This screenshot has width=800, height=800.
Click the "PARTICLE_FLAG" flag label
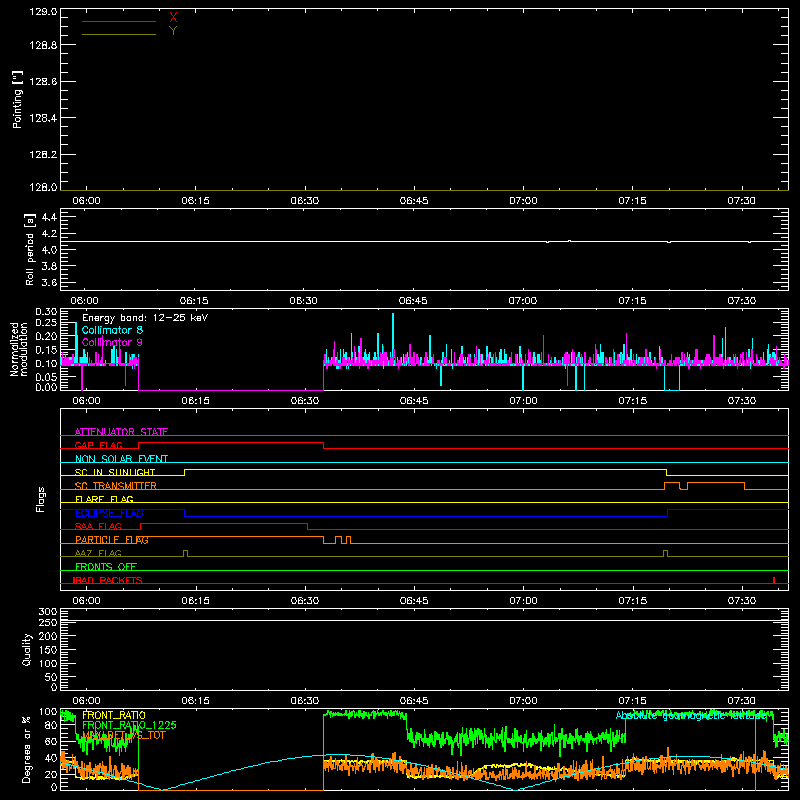pyautogui.click(x=112, y=540)
